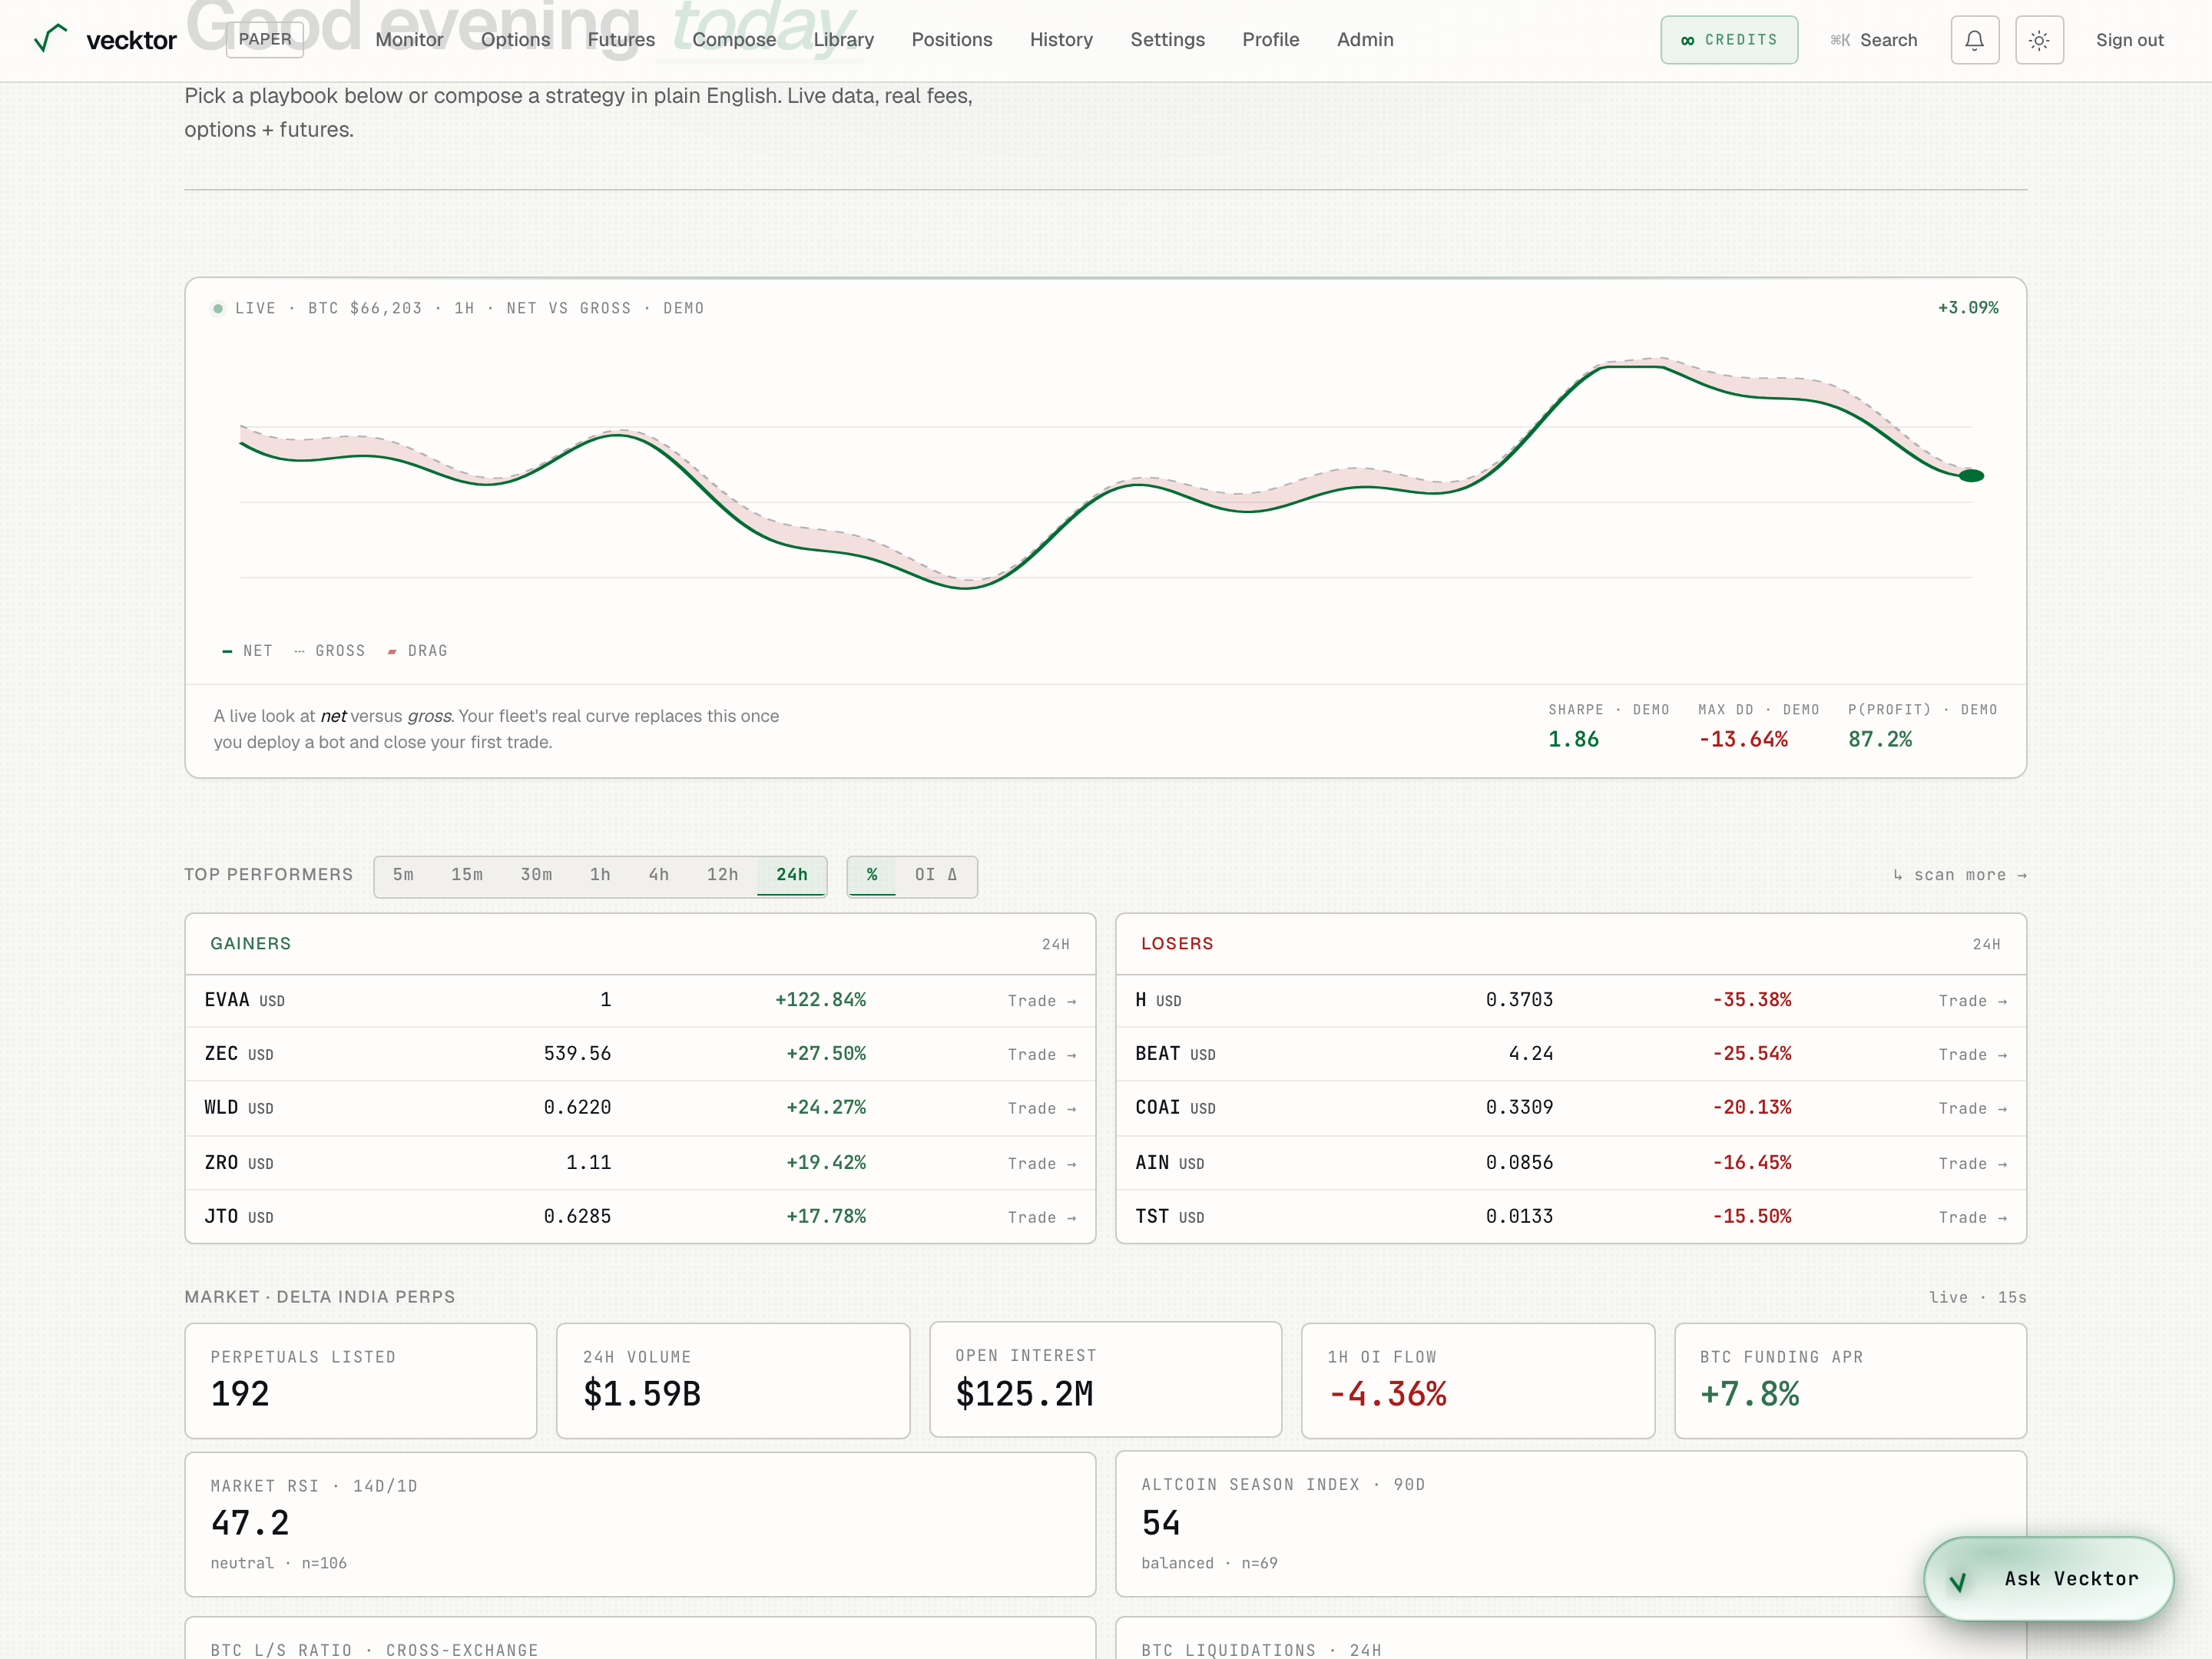Open the Profile page
This screenshot has width=2212, height=1659.
1270,39
